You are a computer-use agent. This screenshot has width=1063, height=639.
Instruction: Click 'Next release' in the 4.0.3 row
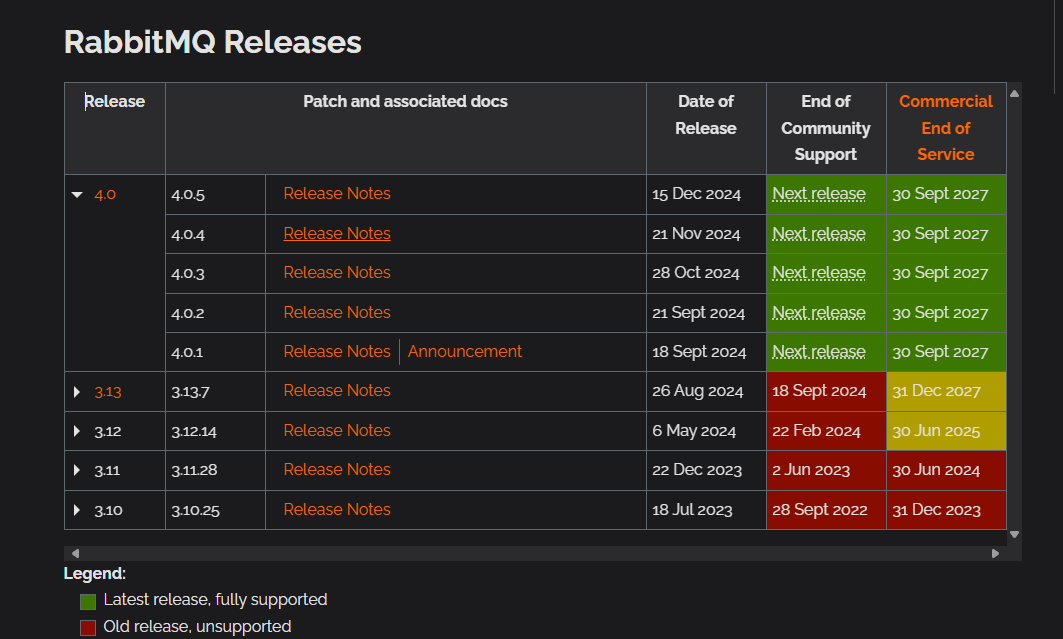pyautogui.click(x=819, y=272)
